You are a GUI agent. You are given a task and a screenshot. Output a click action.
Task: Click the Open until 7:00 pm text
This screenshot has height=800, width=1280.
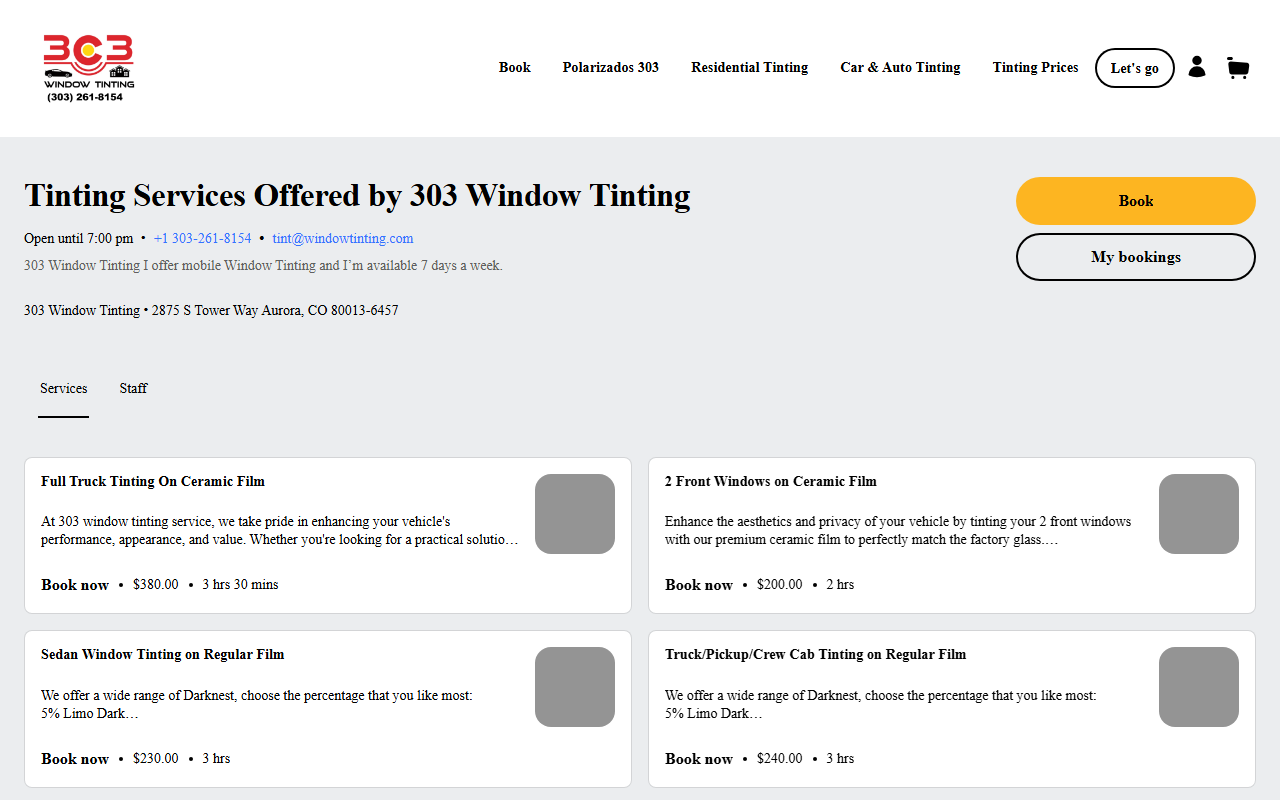point(78,239)
